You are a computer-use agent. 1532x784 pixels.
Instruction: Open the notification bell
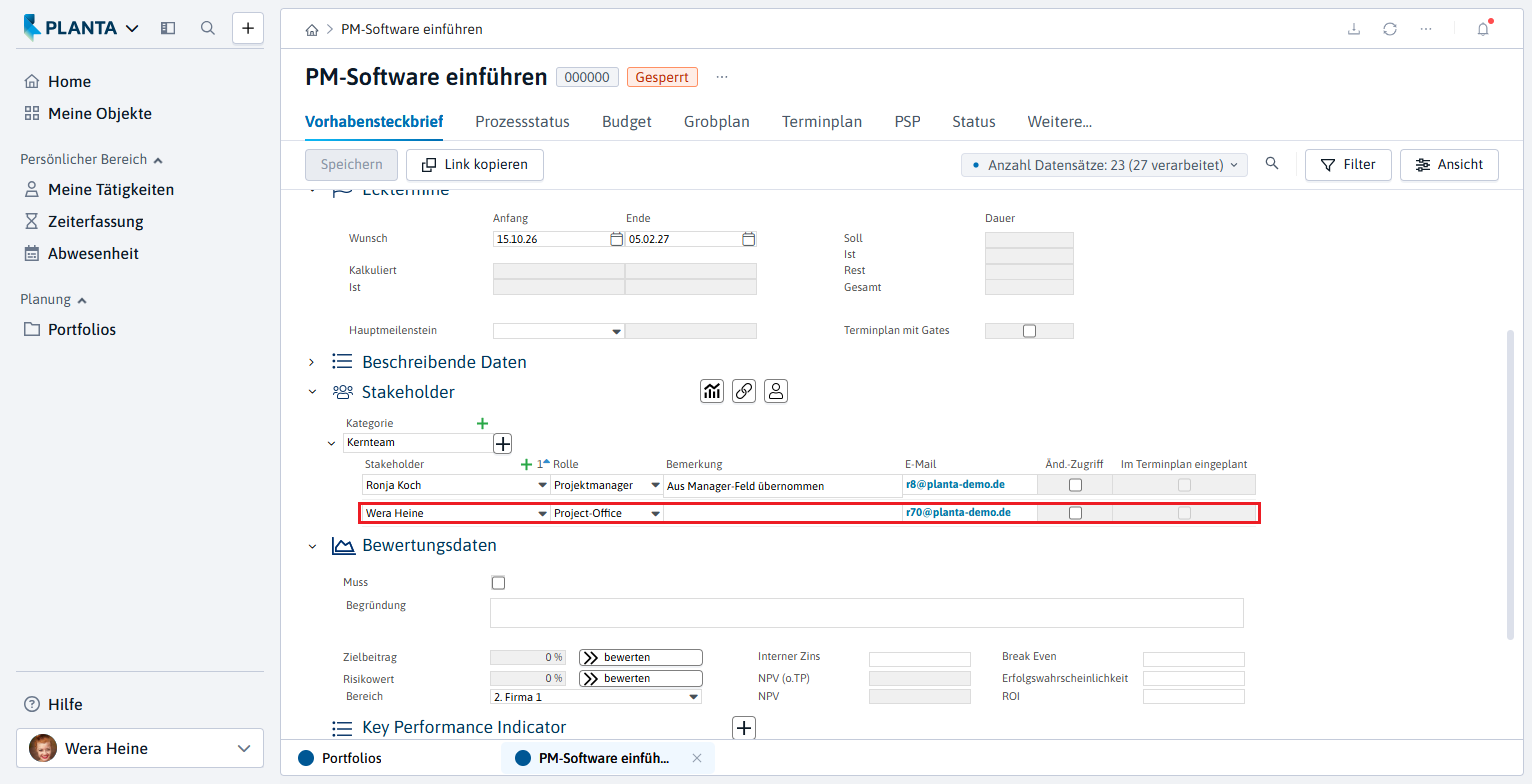(x=1483, y=29)
